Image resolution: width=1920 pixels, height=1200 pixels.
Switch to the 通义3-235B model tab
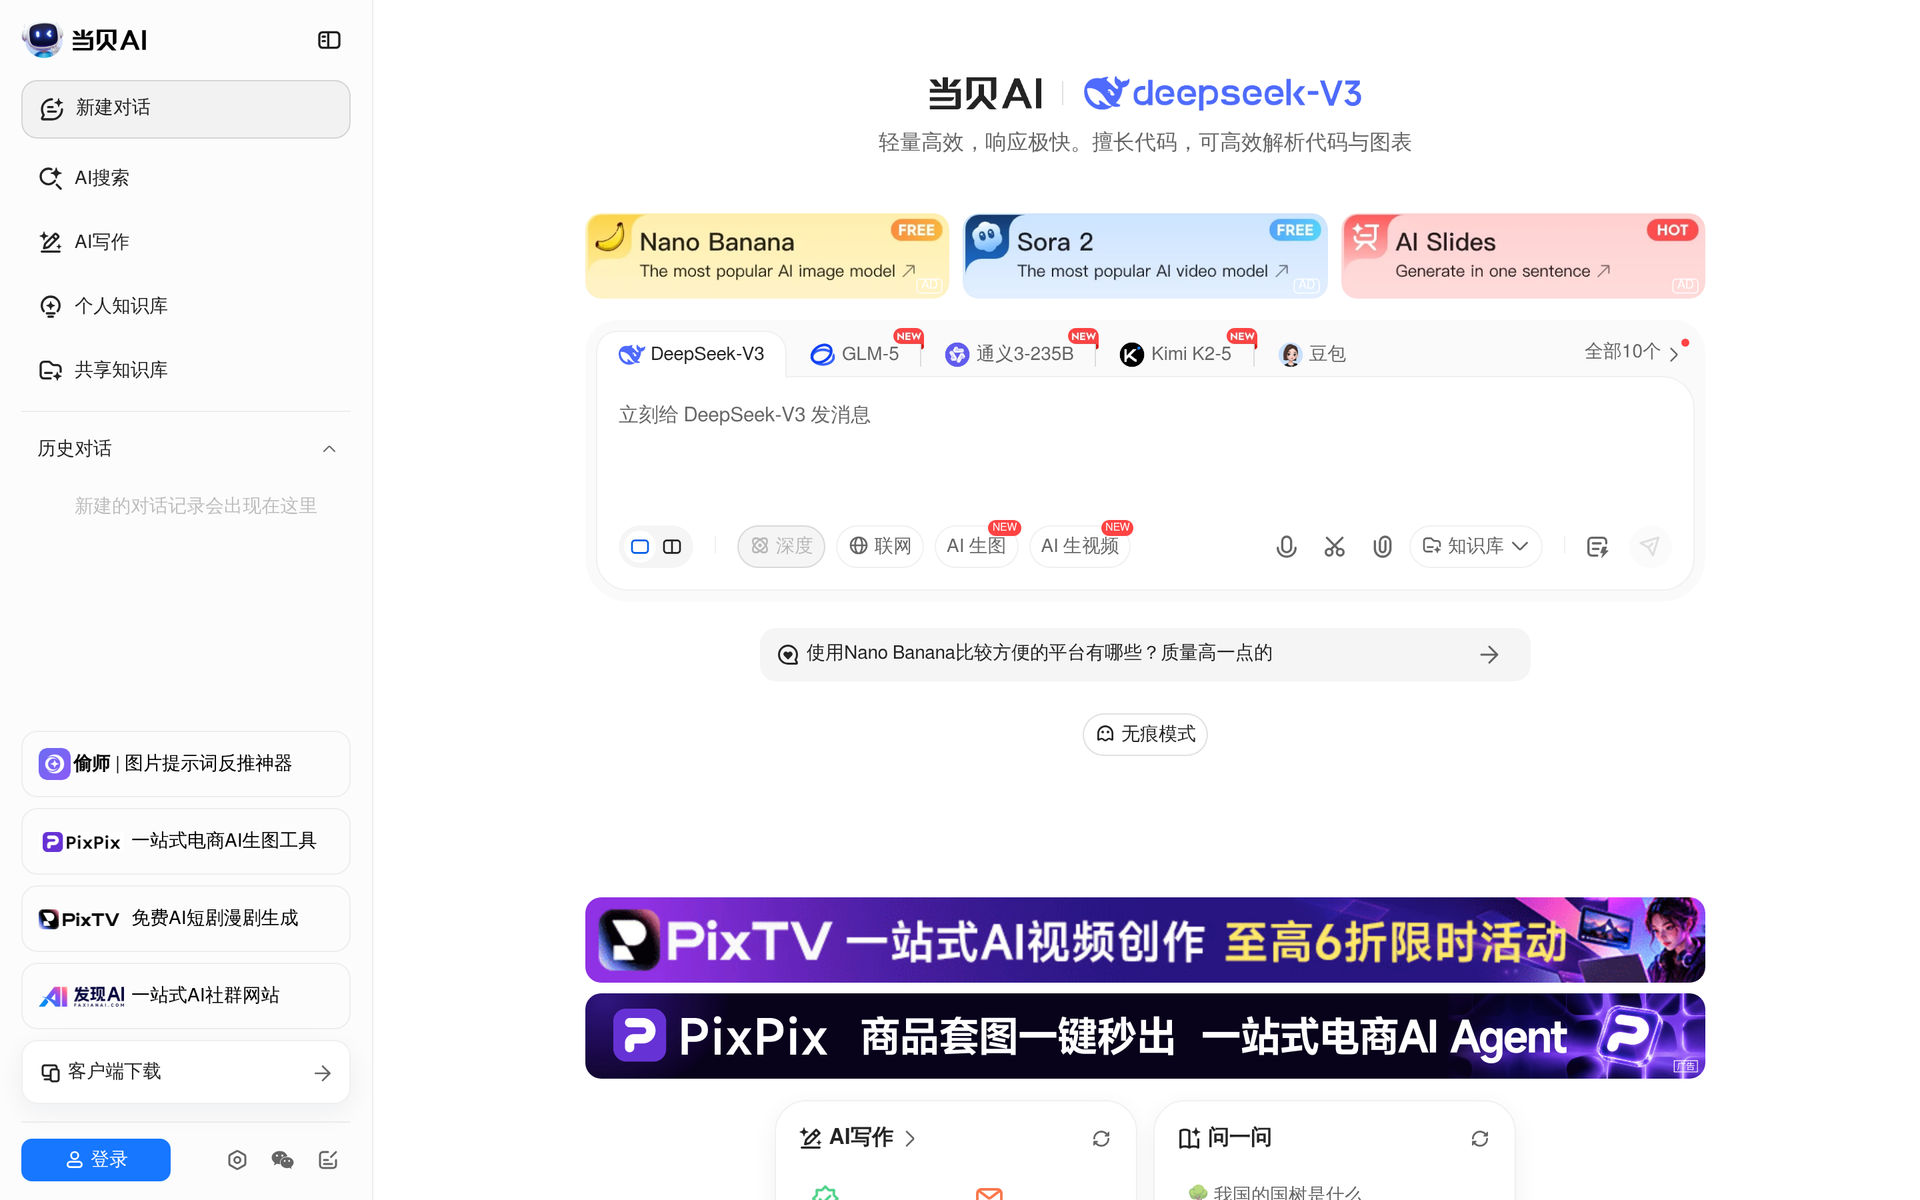1010,354
